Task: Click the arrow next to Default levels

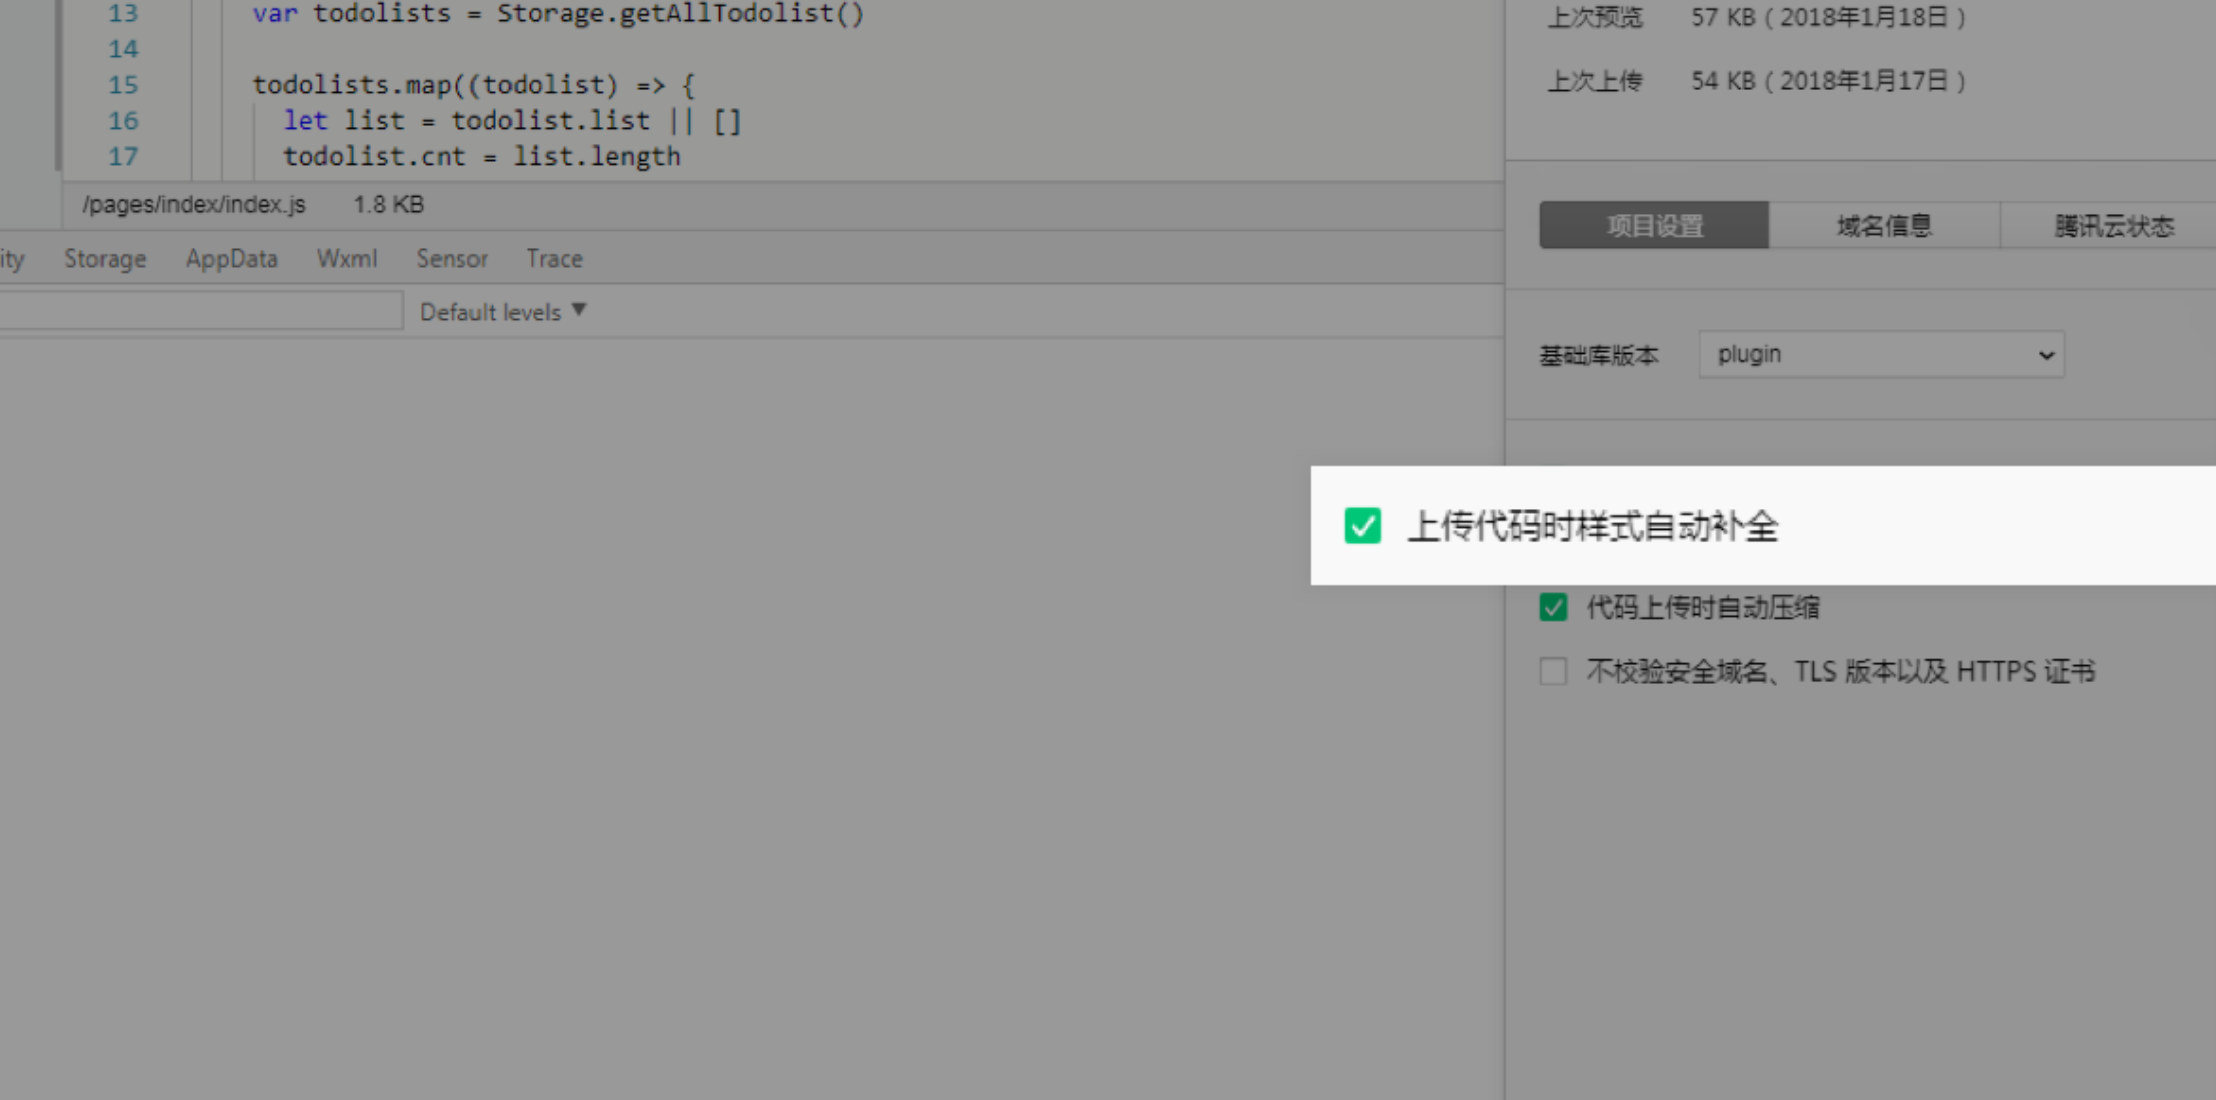Action: [579, 310]
